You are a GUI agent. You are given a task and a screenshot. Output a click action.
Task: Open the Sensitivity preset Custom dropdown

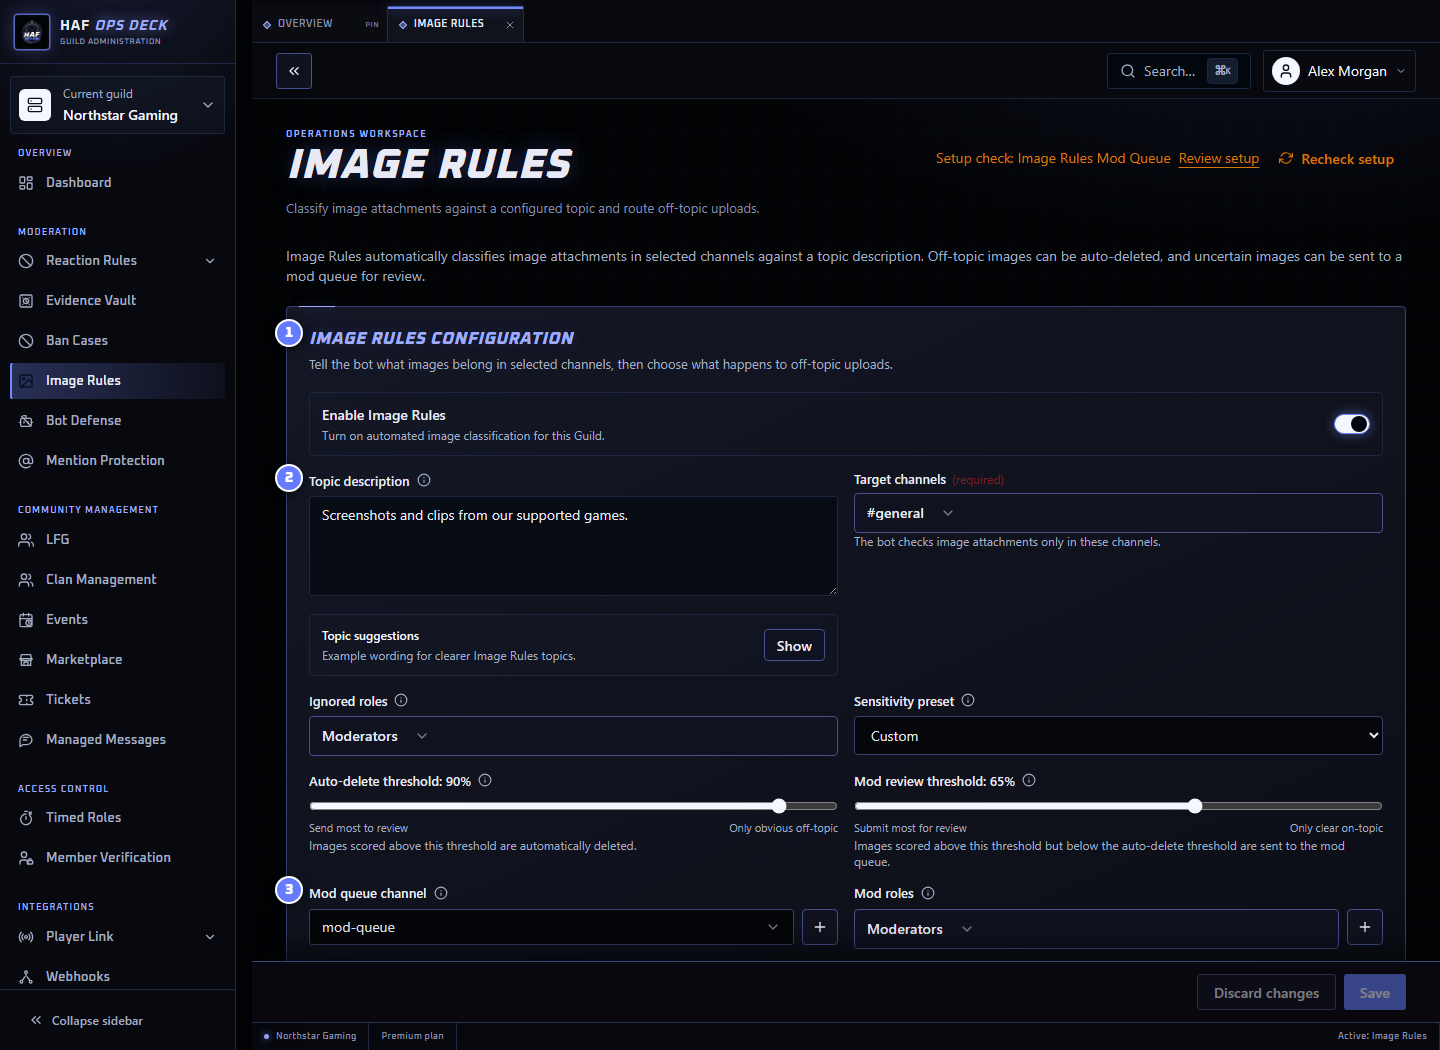point(1118,736)
